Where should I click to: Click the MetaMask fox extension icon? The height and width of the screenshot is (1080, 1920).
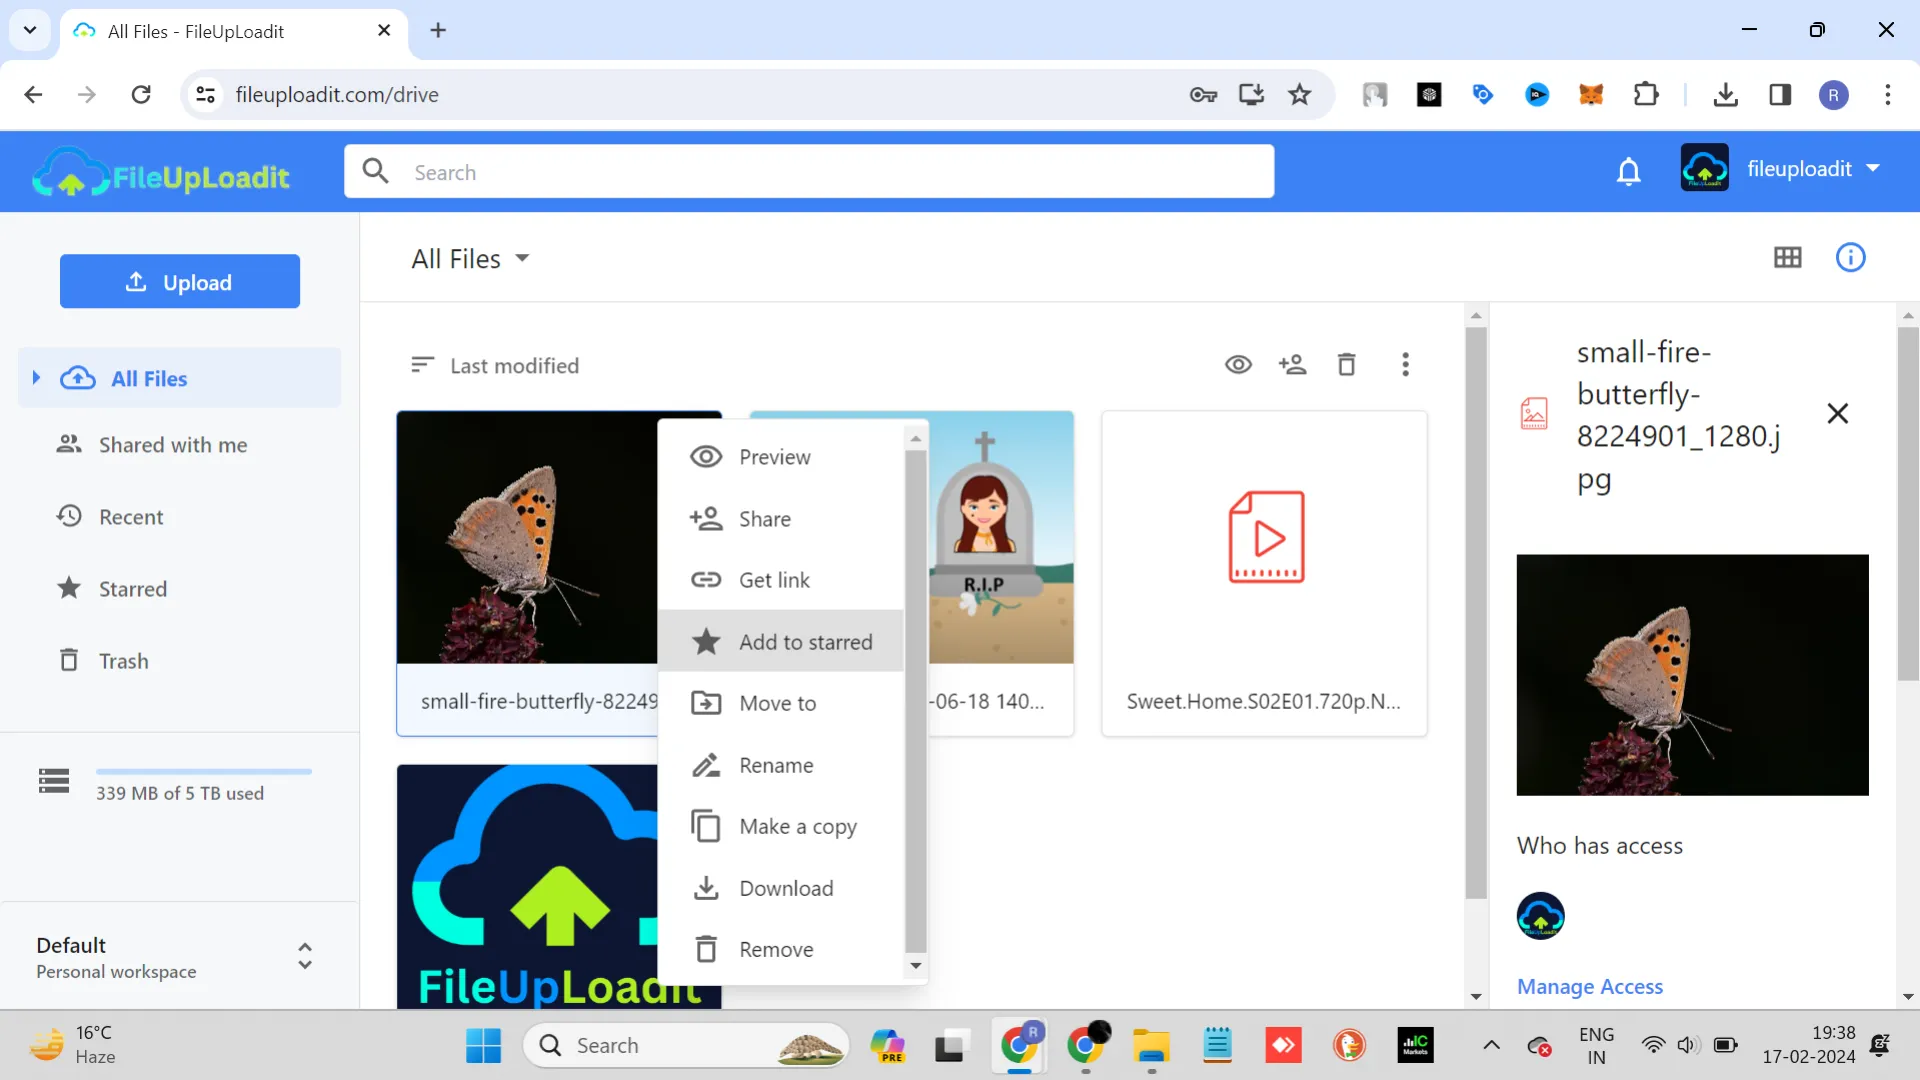1591,95
